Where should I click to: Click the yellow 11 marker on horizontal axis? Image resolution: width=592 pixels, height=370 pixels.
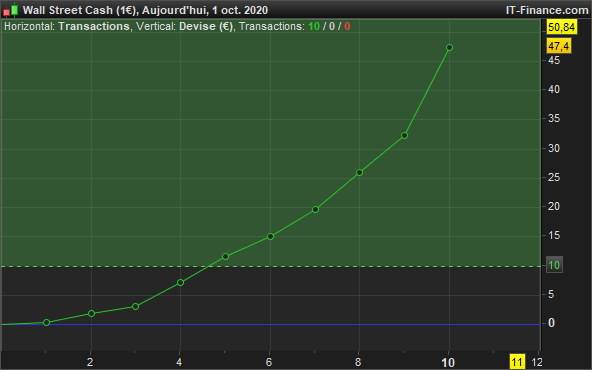coord(517,362)
